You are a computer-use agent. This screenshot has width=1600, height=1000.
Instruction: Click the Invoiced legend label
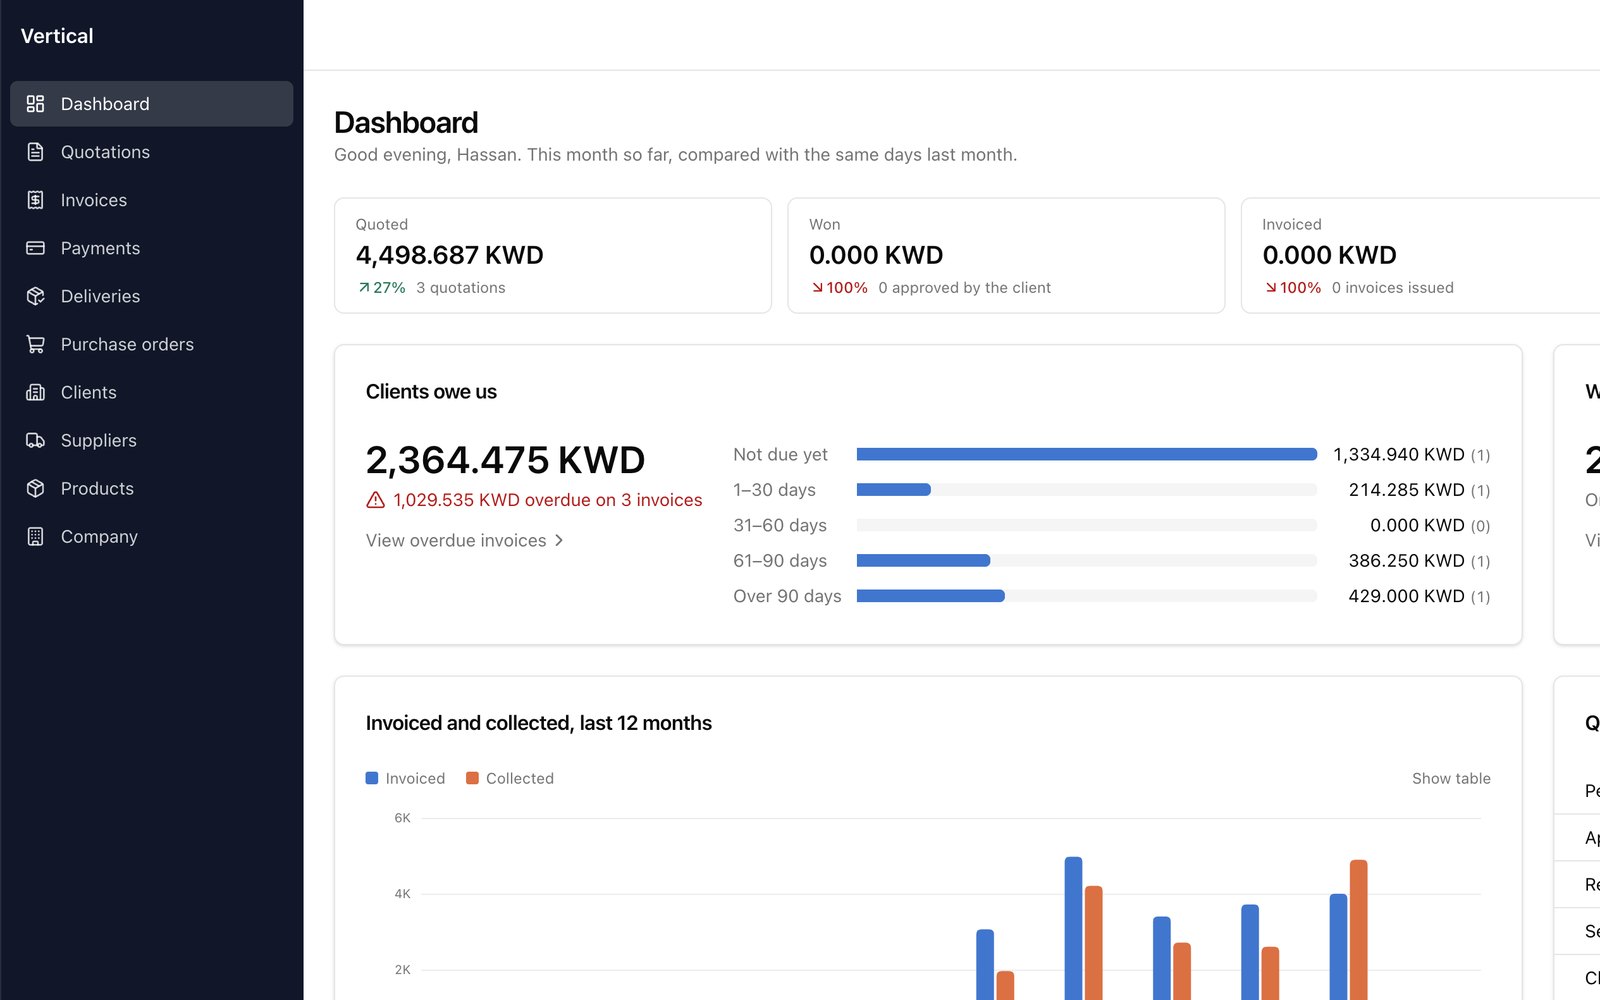415,778
